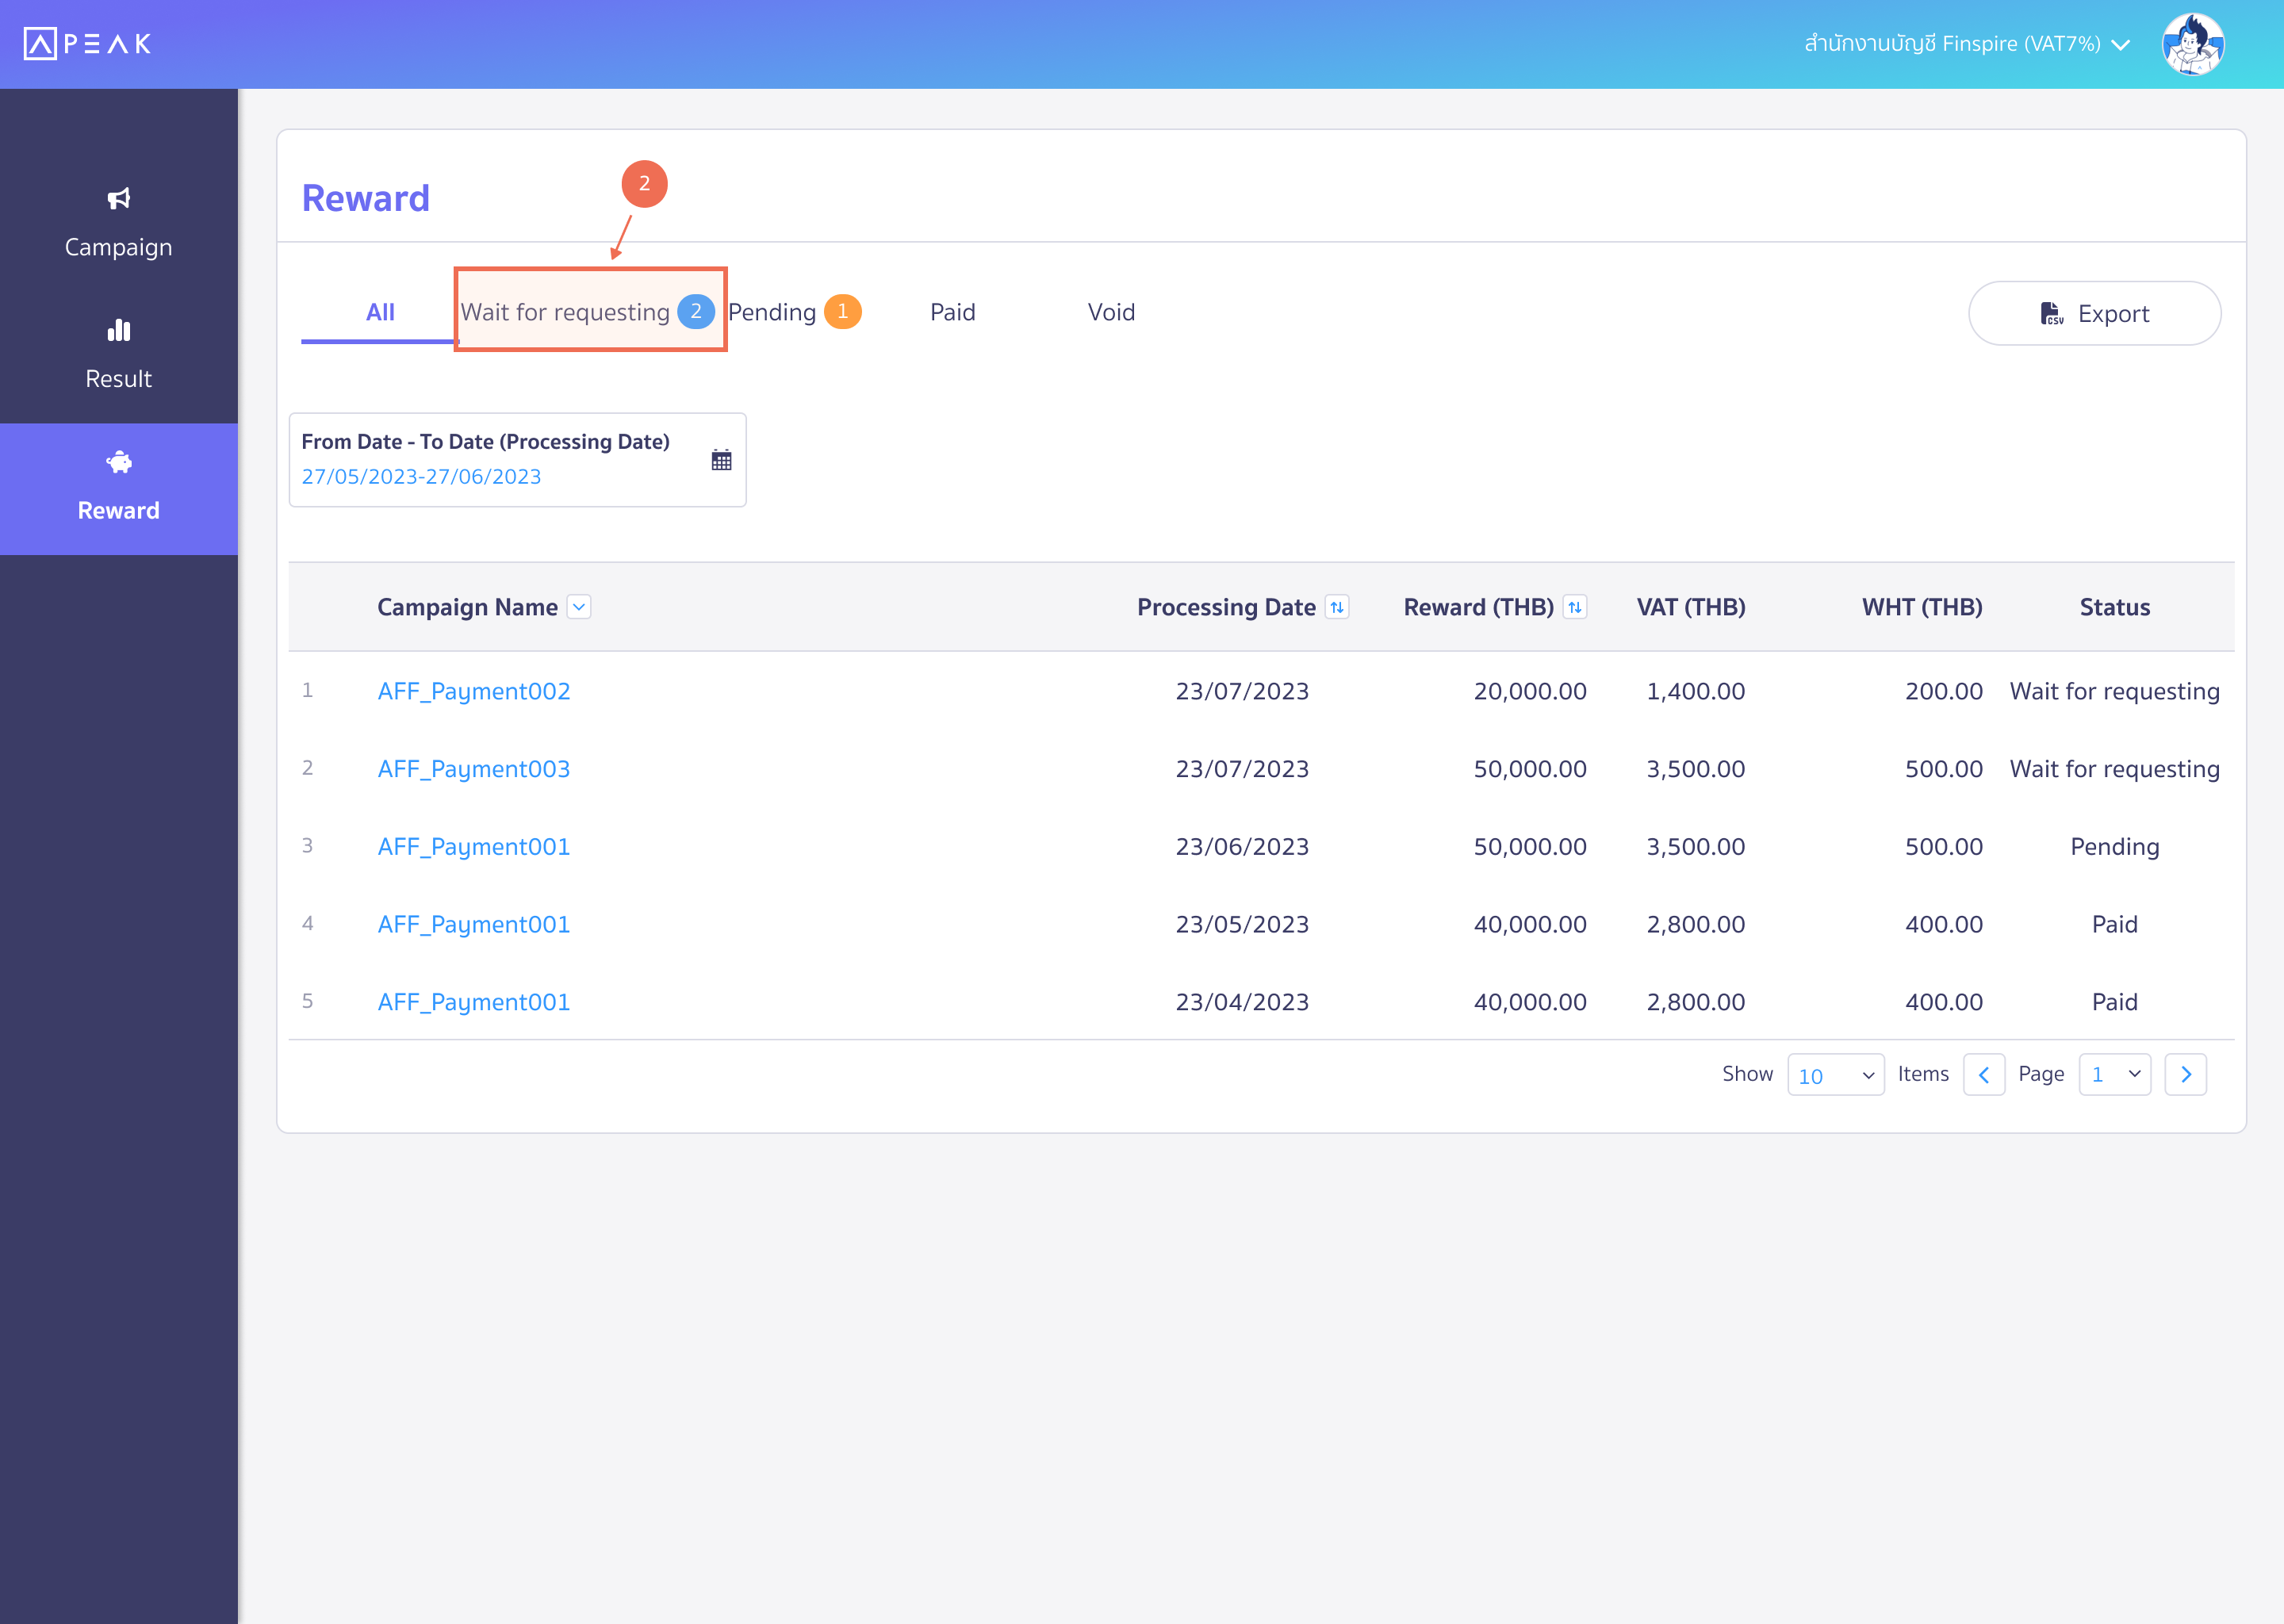Click the Campaign icon in sidebar
Image resolution: width=2284 pixels, height=1624 pixels.
coord(117,198)
